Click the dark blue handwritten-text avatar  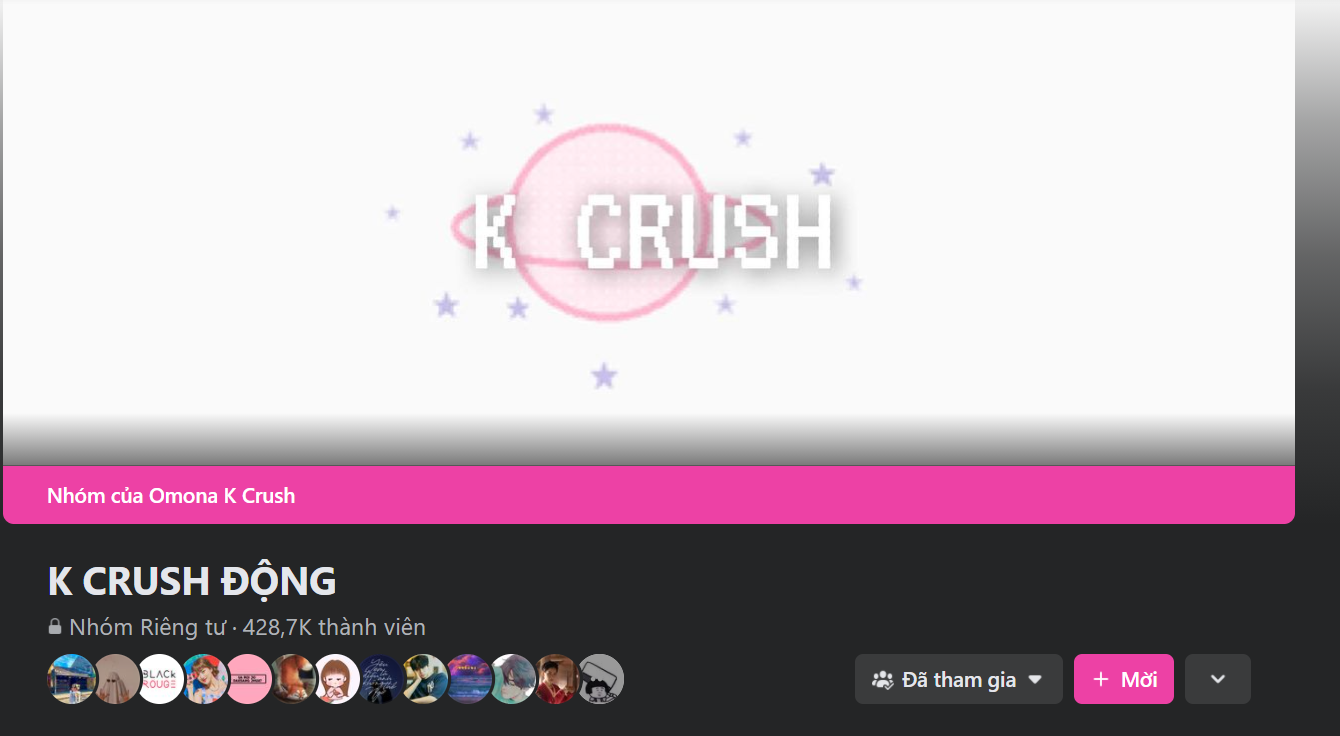(x=380, y=679)
